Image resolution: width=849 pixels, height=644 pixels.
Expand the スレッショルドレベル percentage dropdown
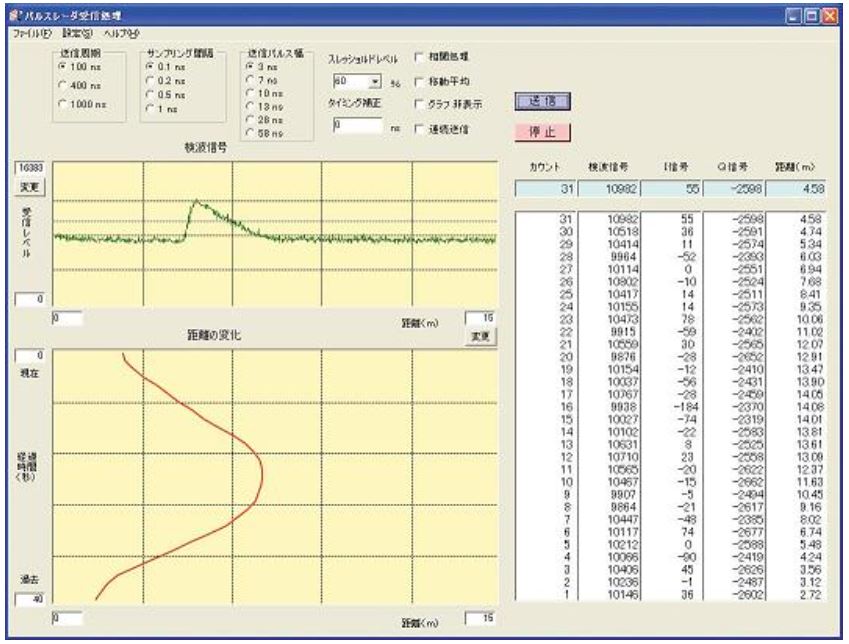tap(375, 82)
